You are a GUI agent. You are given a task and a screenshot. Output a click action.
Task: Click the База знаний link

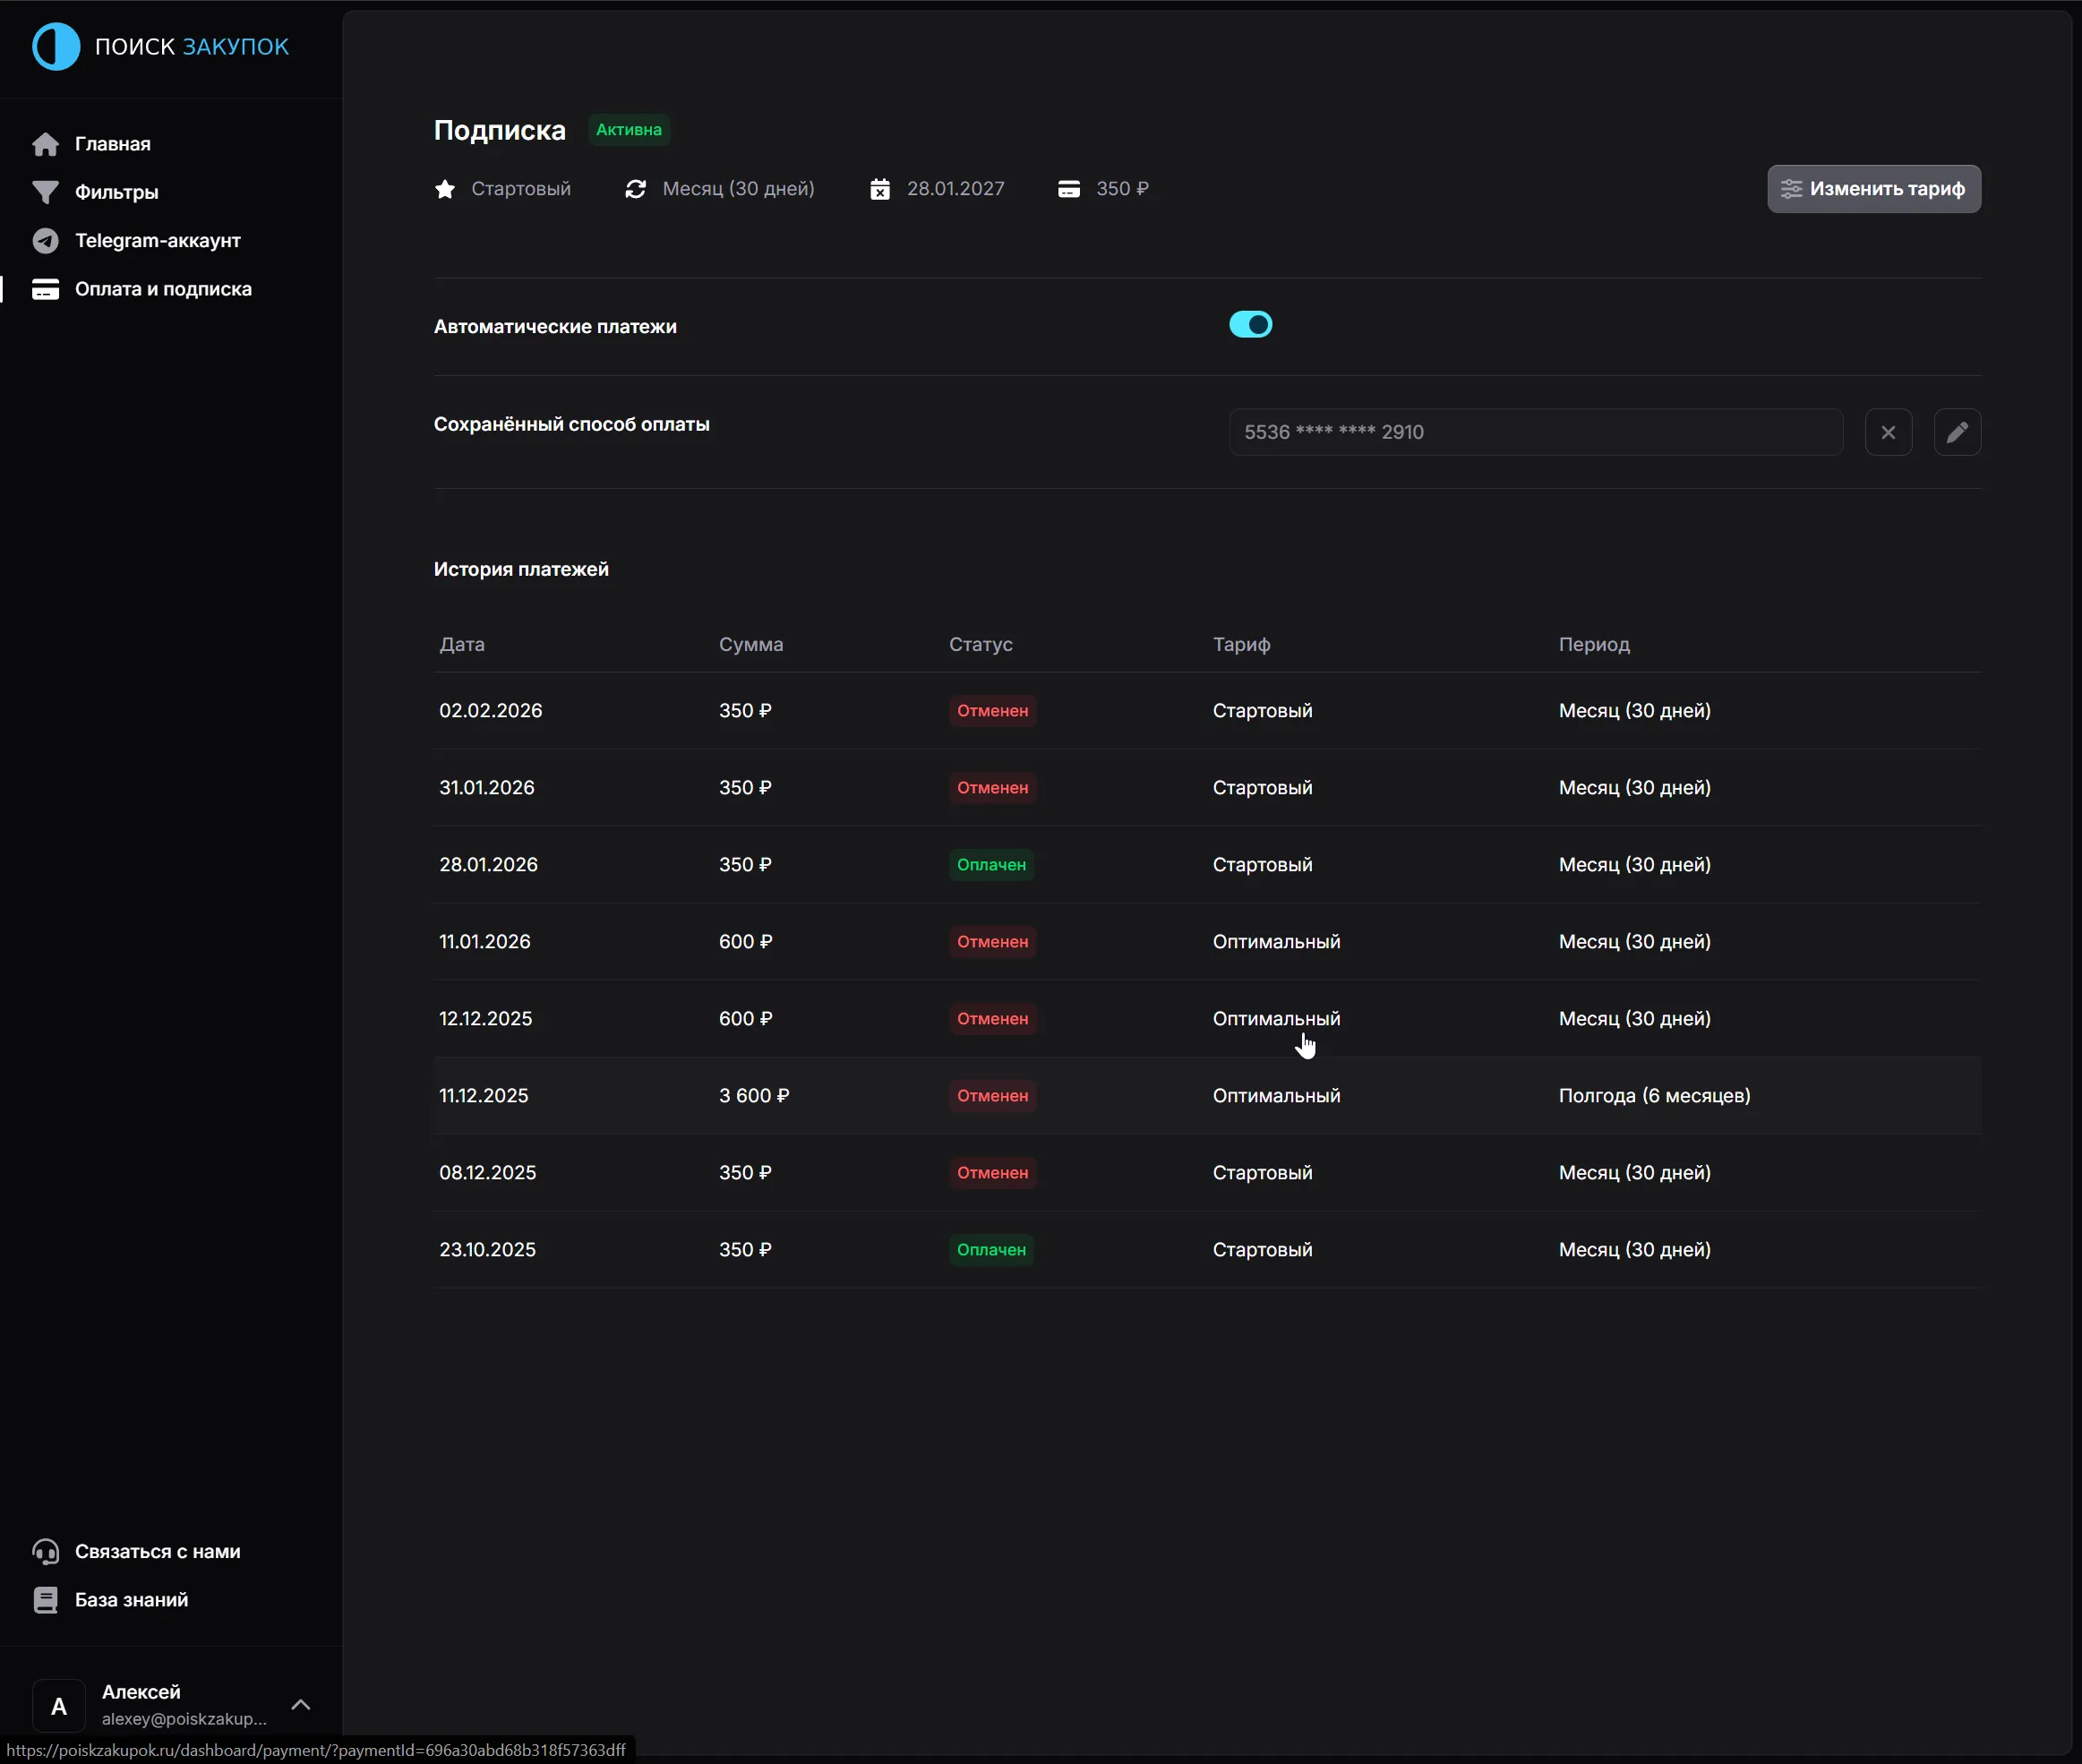point(131,1600)
